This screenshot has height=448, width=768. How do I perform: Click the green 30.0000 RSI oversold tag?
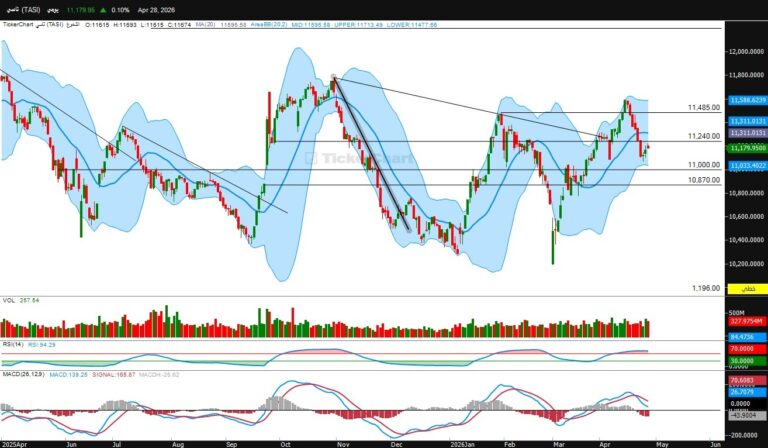click(x=745, y=360)
